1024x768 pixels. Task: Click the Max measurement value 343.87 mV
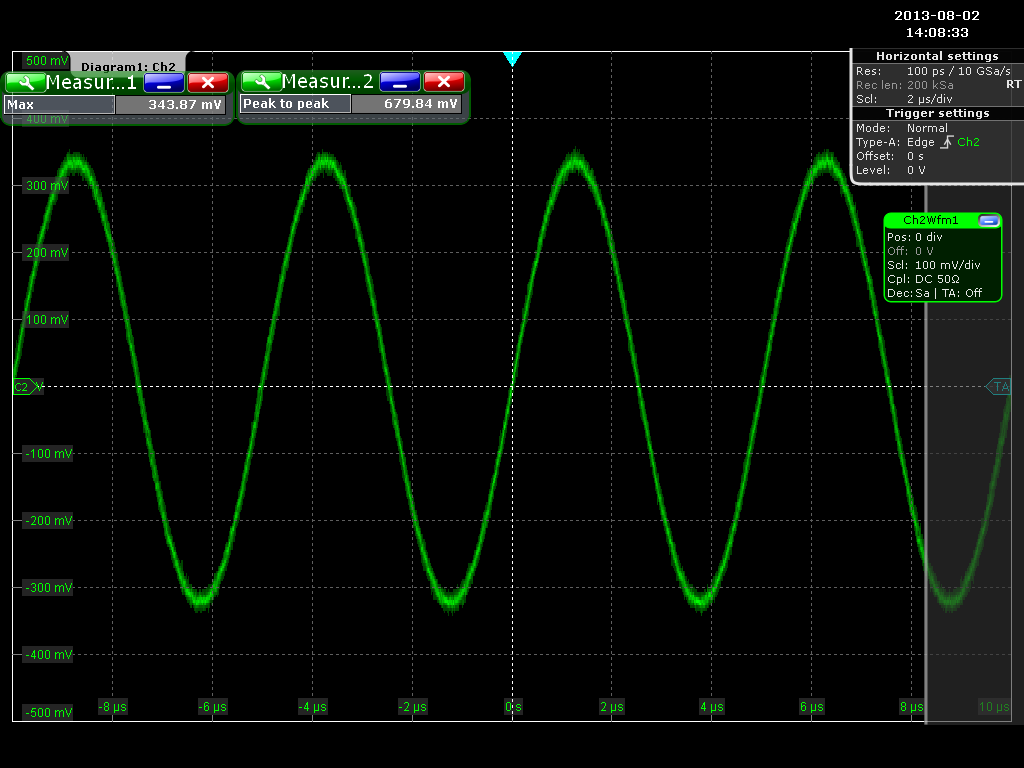click(x=171, y=104)
